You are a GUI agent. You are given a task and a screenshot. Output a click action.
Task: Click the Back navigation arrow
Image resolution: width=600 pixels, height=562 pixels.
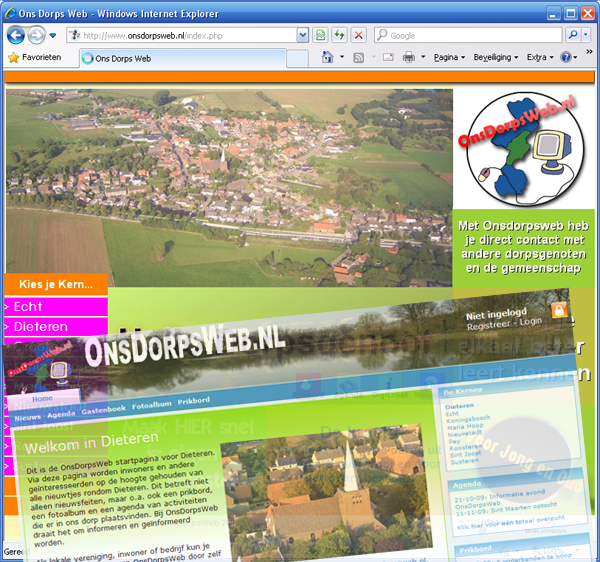(16, 36)
